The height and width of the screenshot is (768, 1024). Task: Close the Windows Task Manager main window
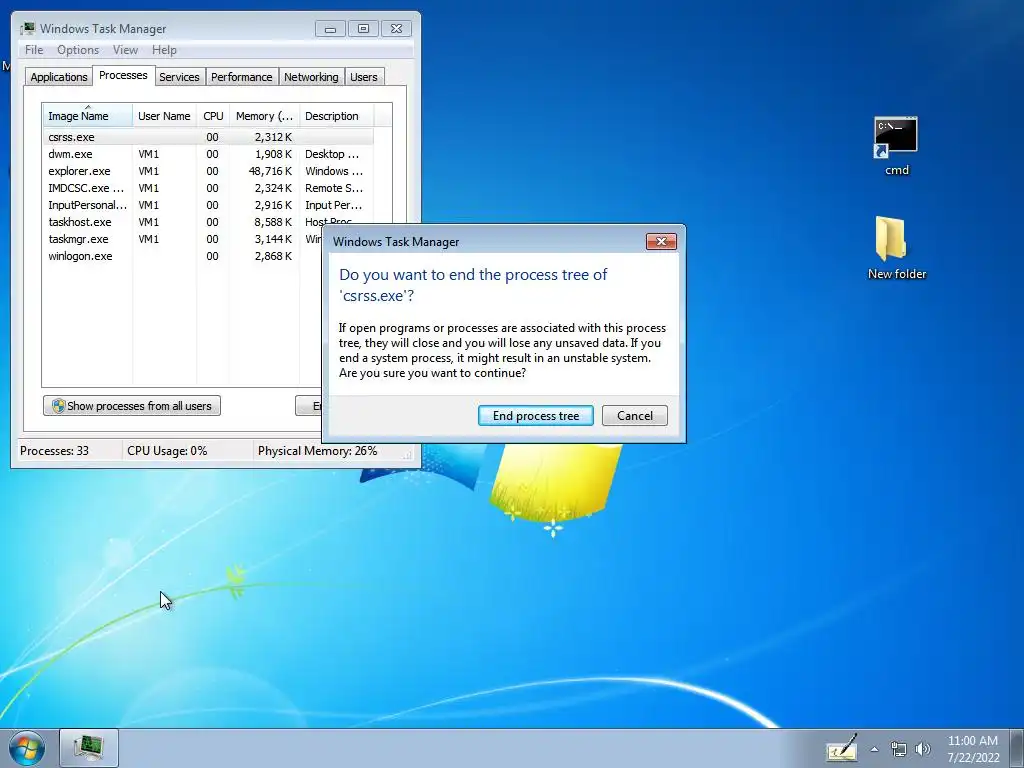pos(396,29)
